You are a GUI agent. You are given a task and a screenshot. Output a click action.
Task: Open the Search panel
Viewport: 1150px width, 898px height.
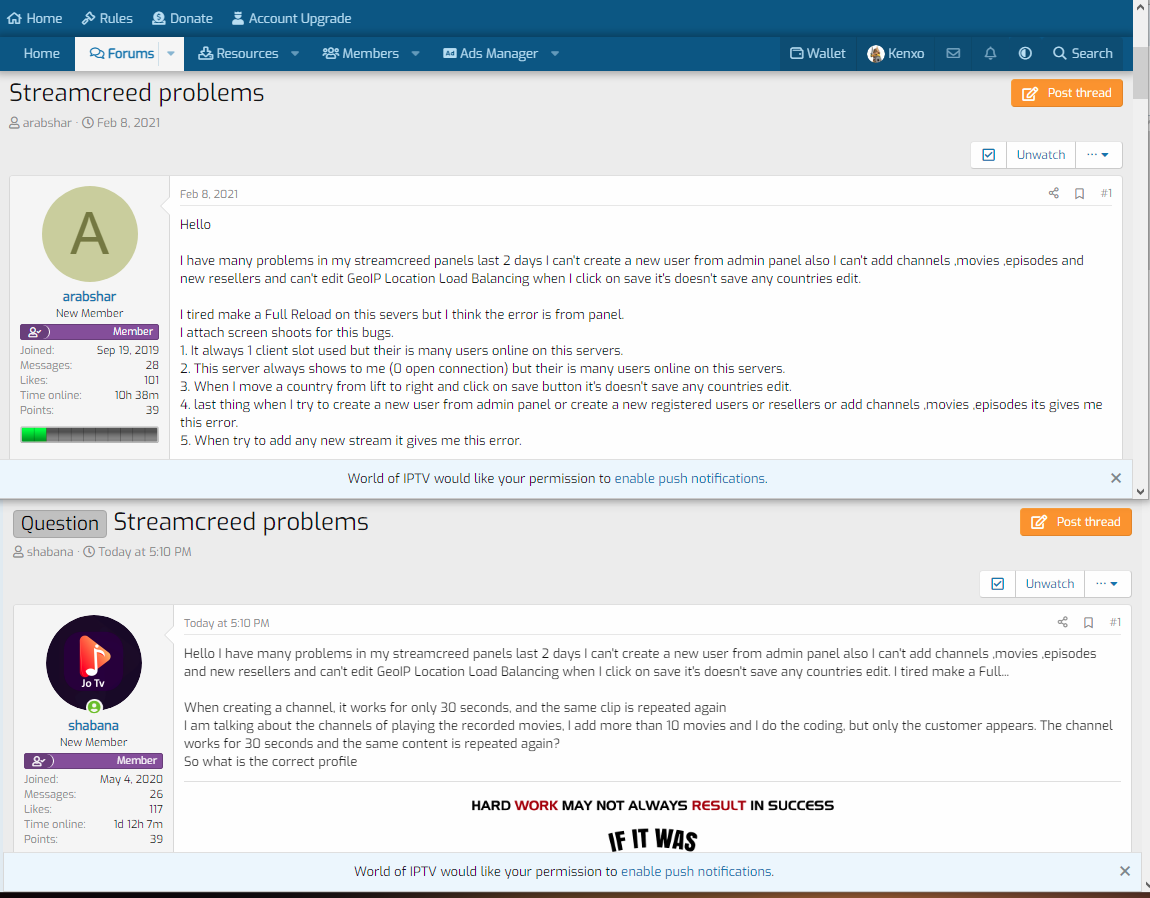1083,54
